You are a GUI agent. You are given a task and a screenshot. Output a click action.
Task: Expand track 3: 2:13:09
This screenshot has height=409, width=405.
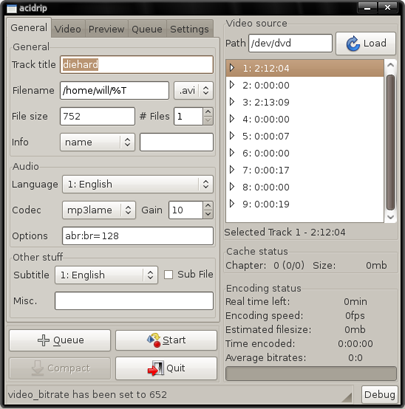(232, 102)
